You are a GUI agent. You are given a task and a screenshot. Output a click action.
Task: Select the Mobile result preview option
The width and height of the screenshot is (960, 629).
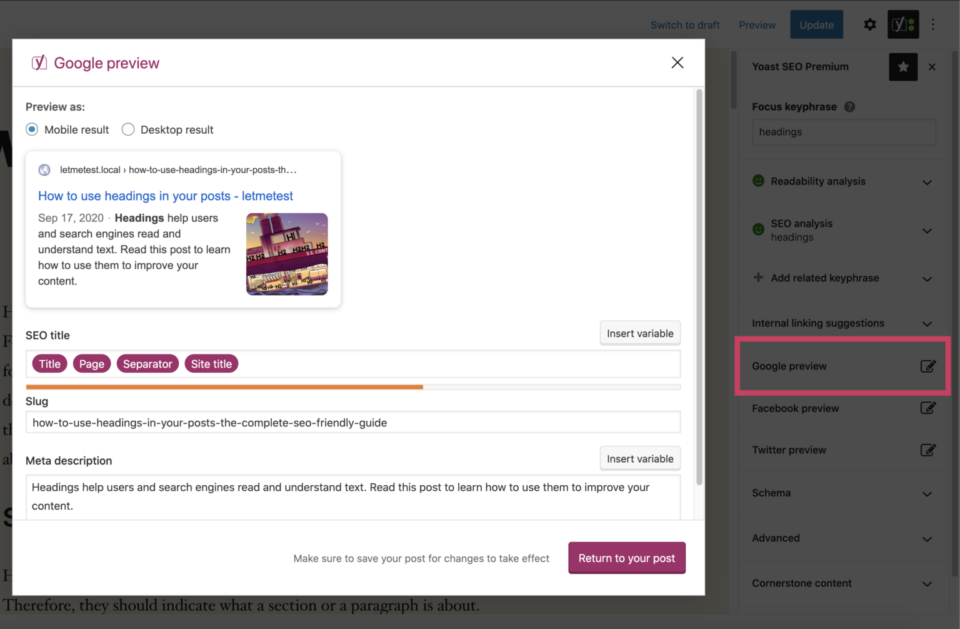point(31,129)
